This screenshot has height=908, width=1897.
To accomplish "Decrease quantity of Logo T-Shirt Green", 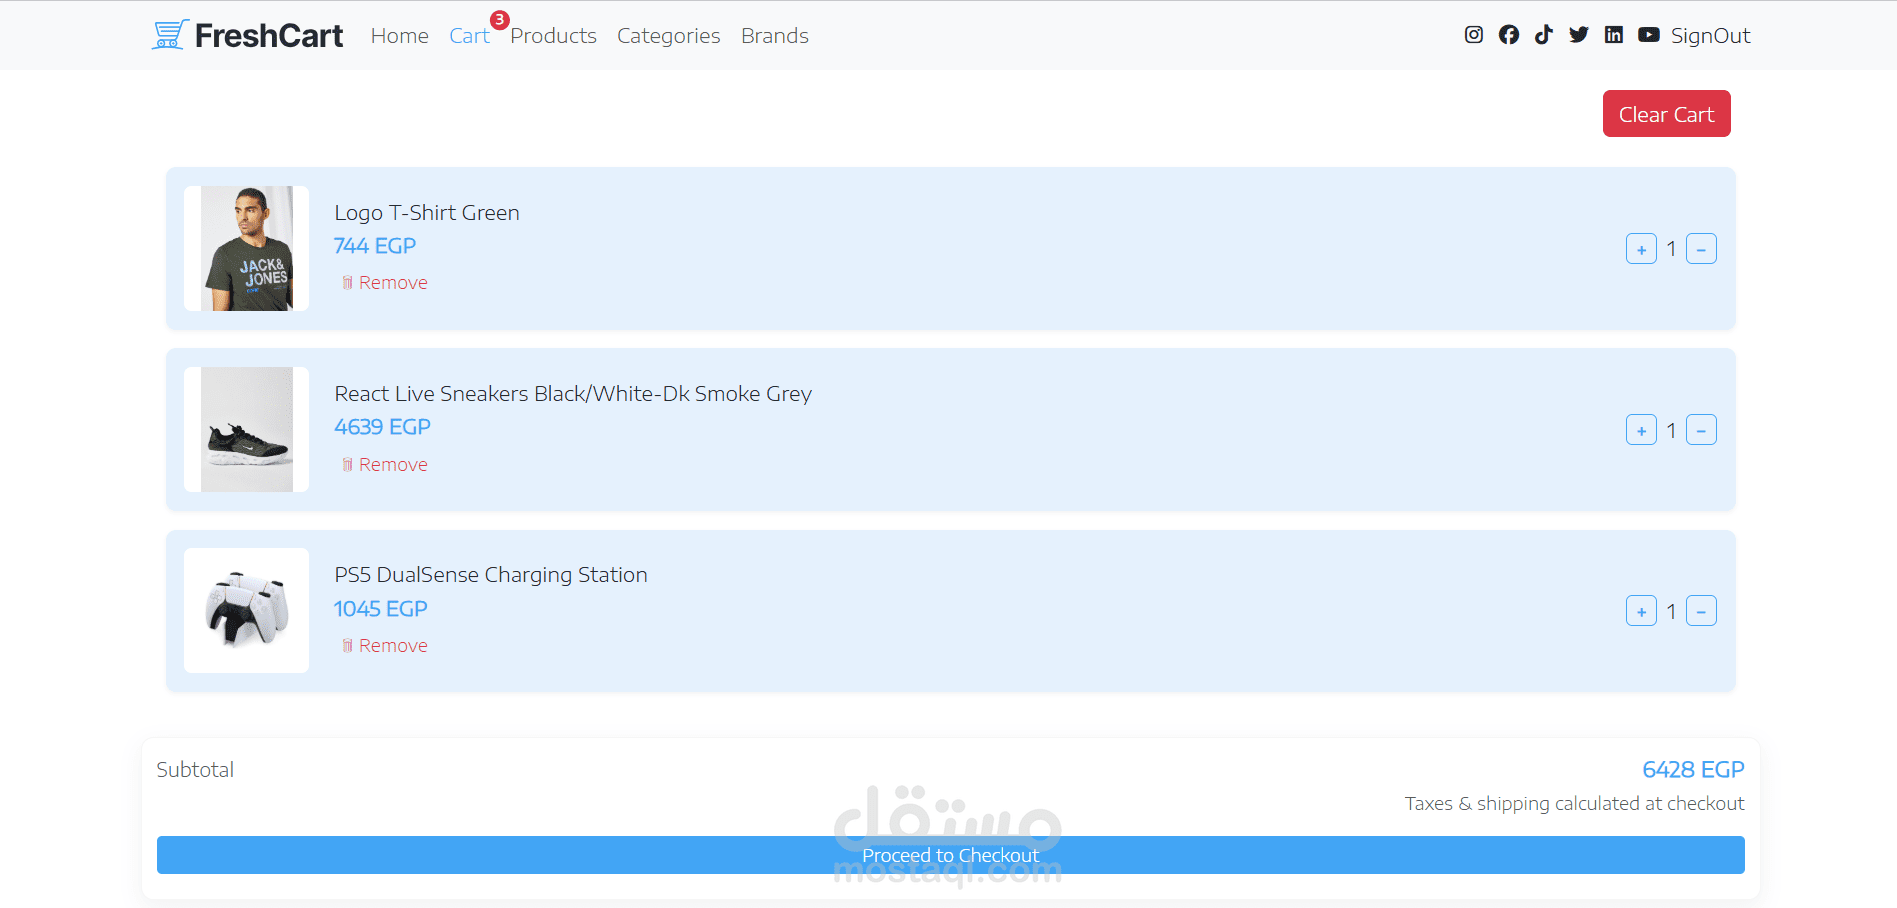I will pyautogui.click(x=1701, y=249).
